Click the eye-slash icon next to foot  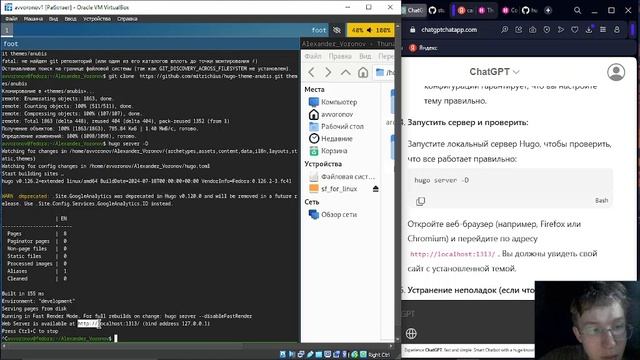point(337,30)
